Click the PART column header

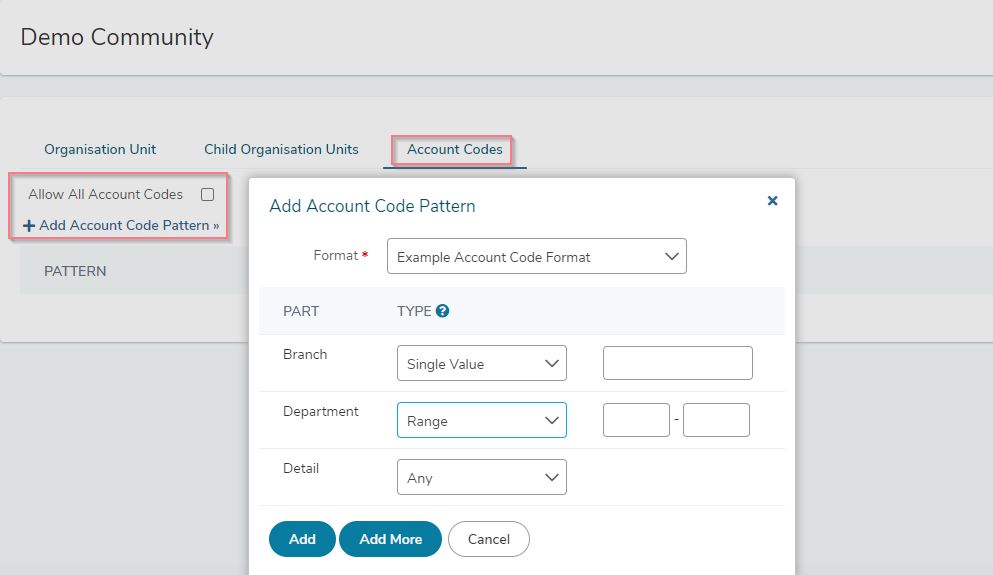click(x=301, y=311)
